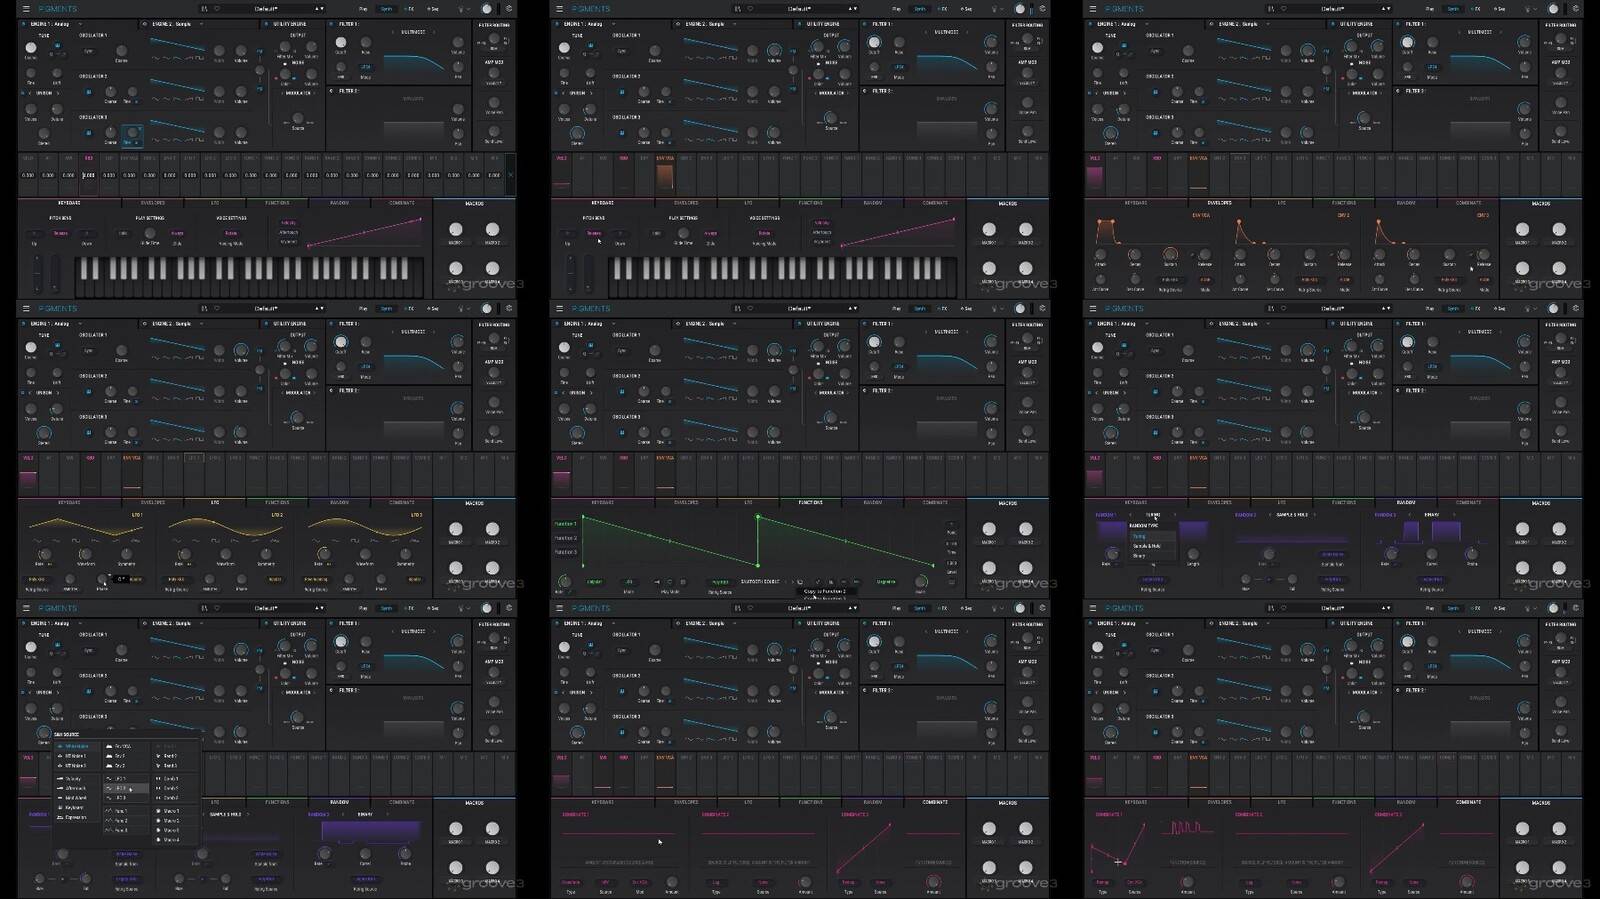Open the settings gear in the top-middle panel
This screenshot has width=1600, height=899.
(x=1042, y=9)
